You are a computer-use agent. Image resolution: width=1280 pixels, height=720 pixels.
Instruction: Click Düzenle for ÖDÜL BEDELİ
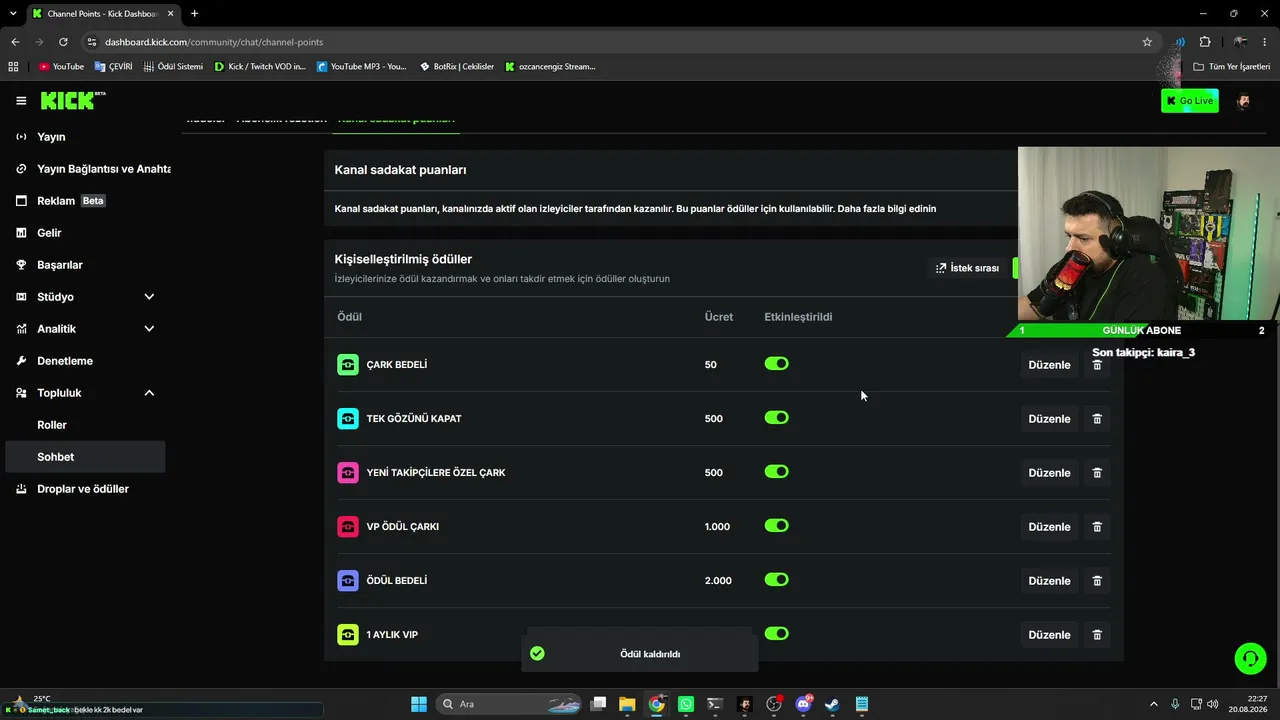point(1049,581)
